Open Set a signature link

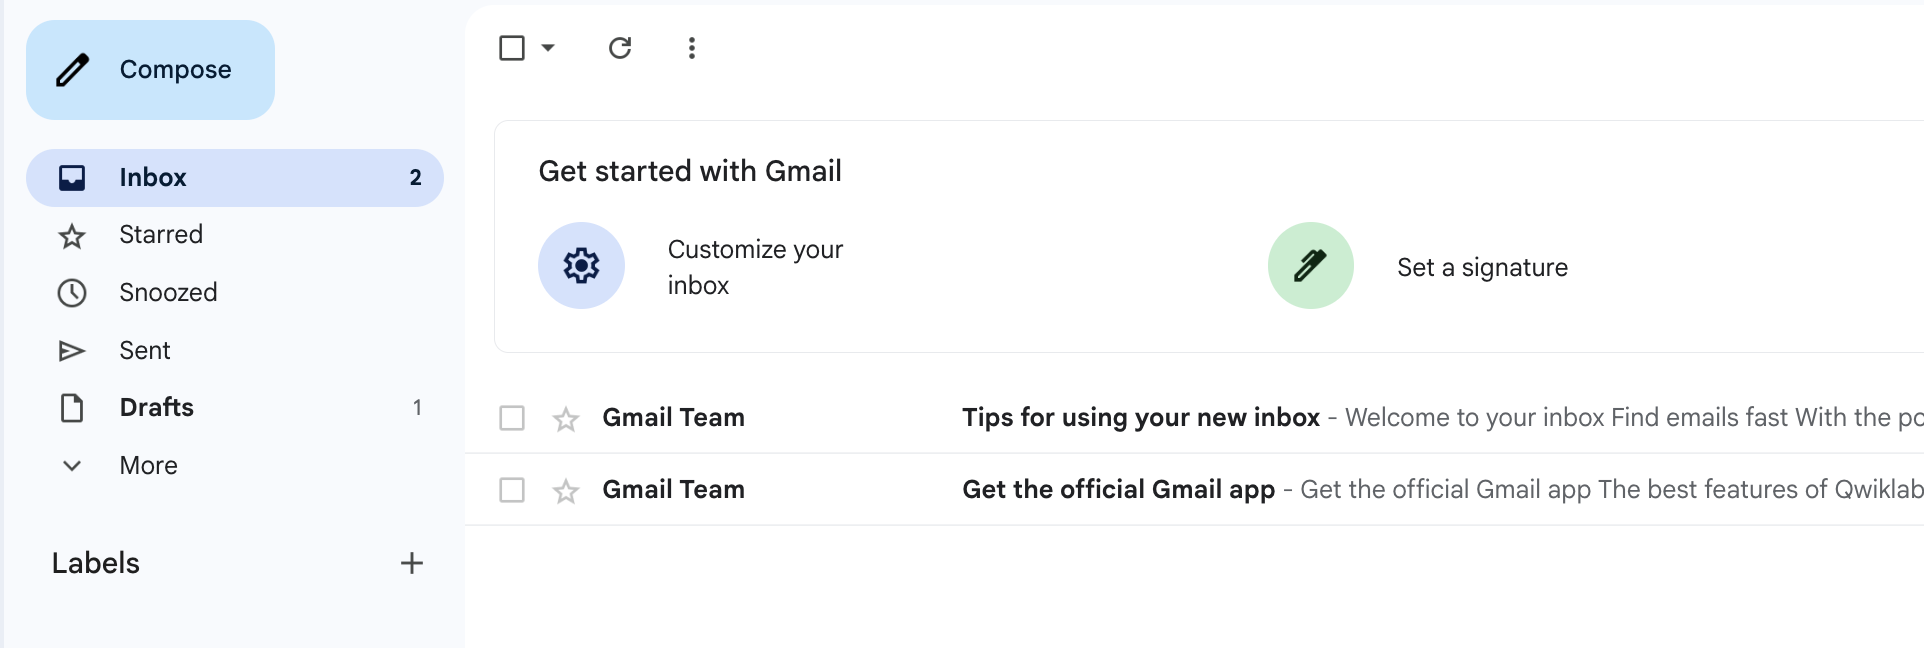coord(1482,268)
